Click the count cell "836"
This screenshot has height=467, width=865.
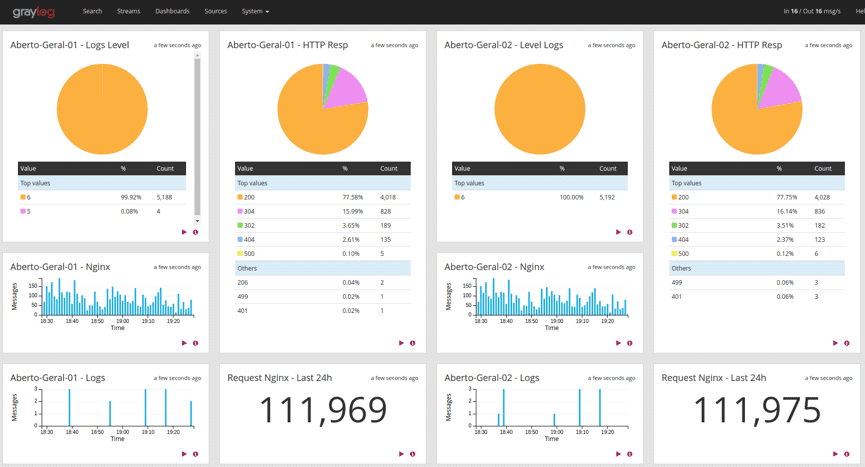pos(820,211)
